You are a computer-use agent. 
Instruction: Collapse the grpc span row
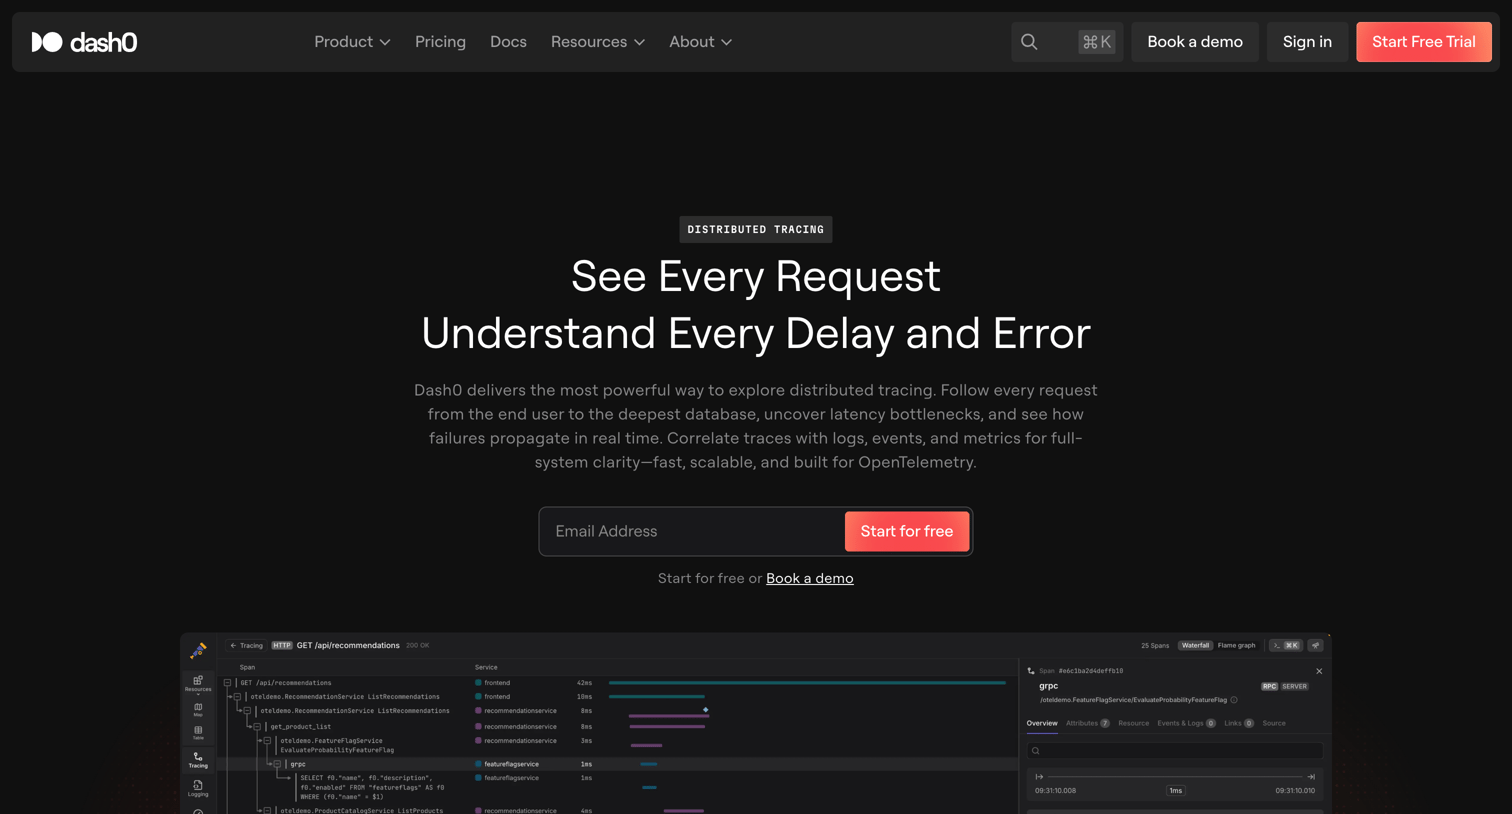[x=277, y=764]
